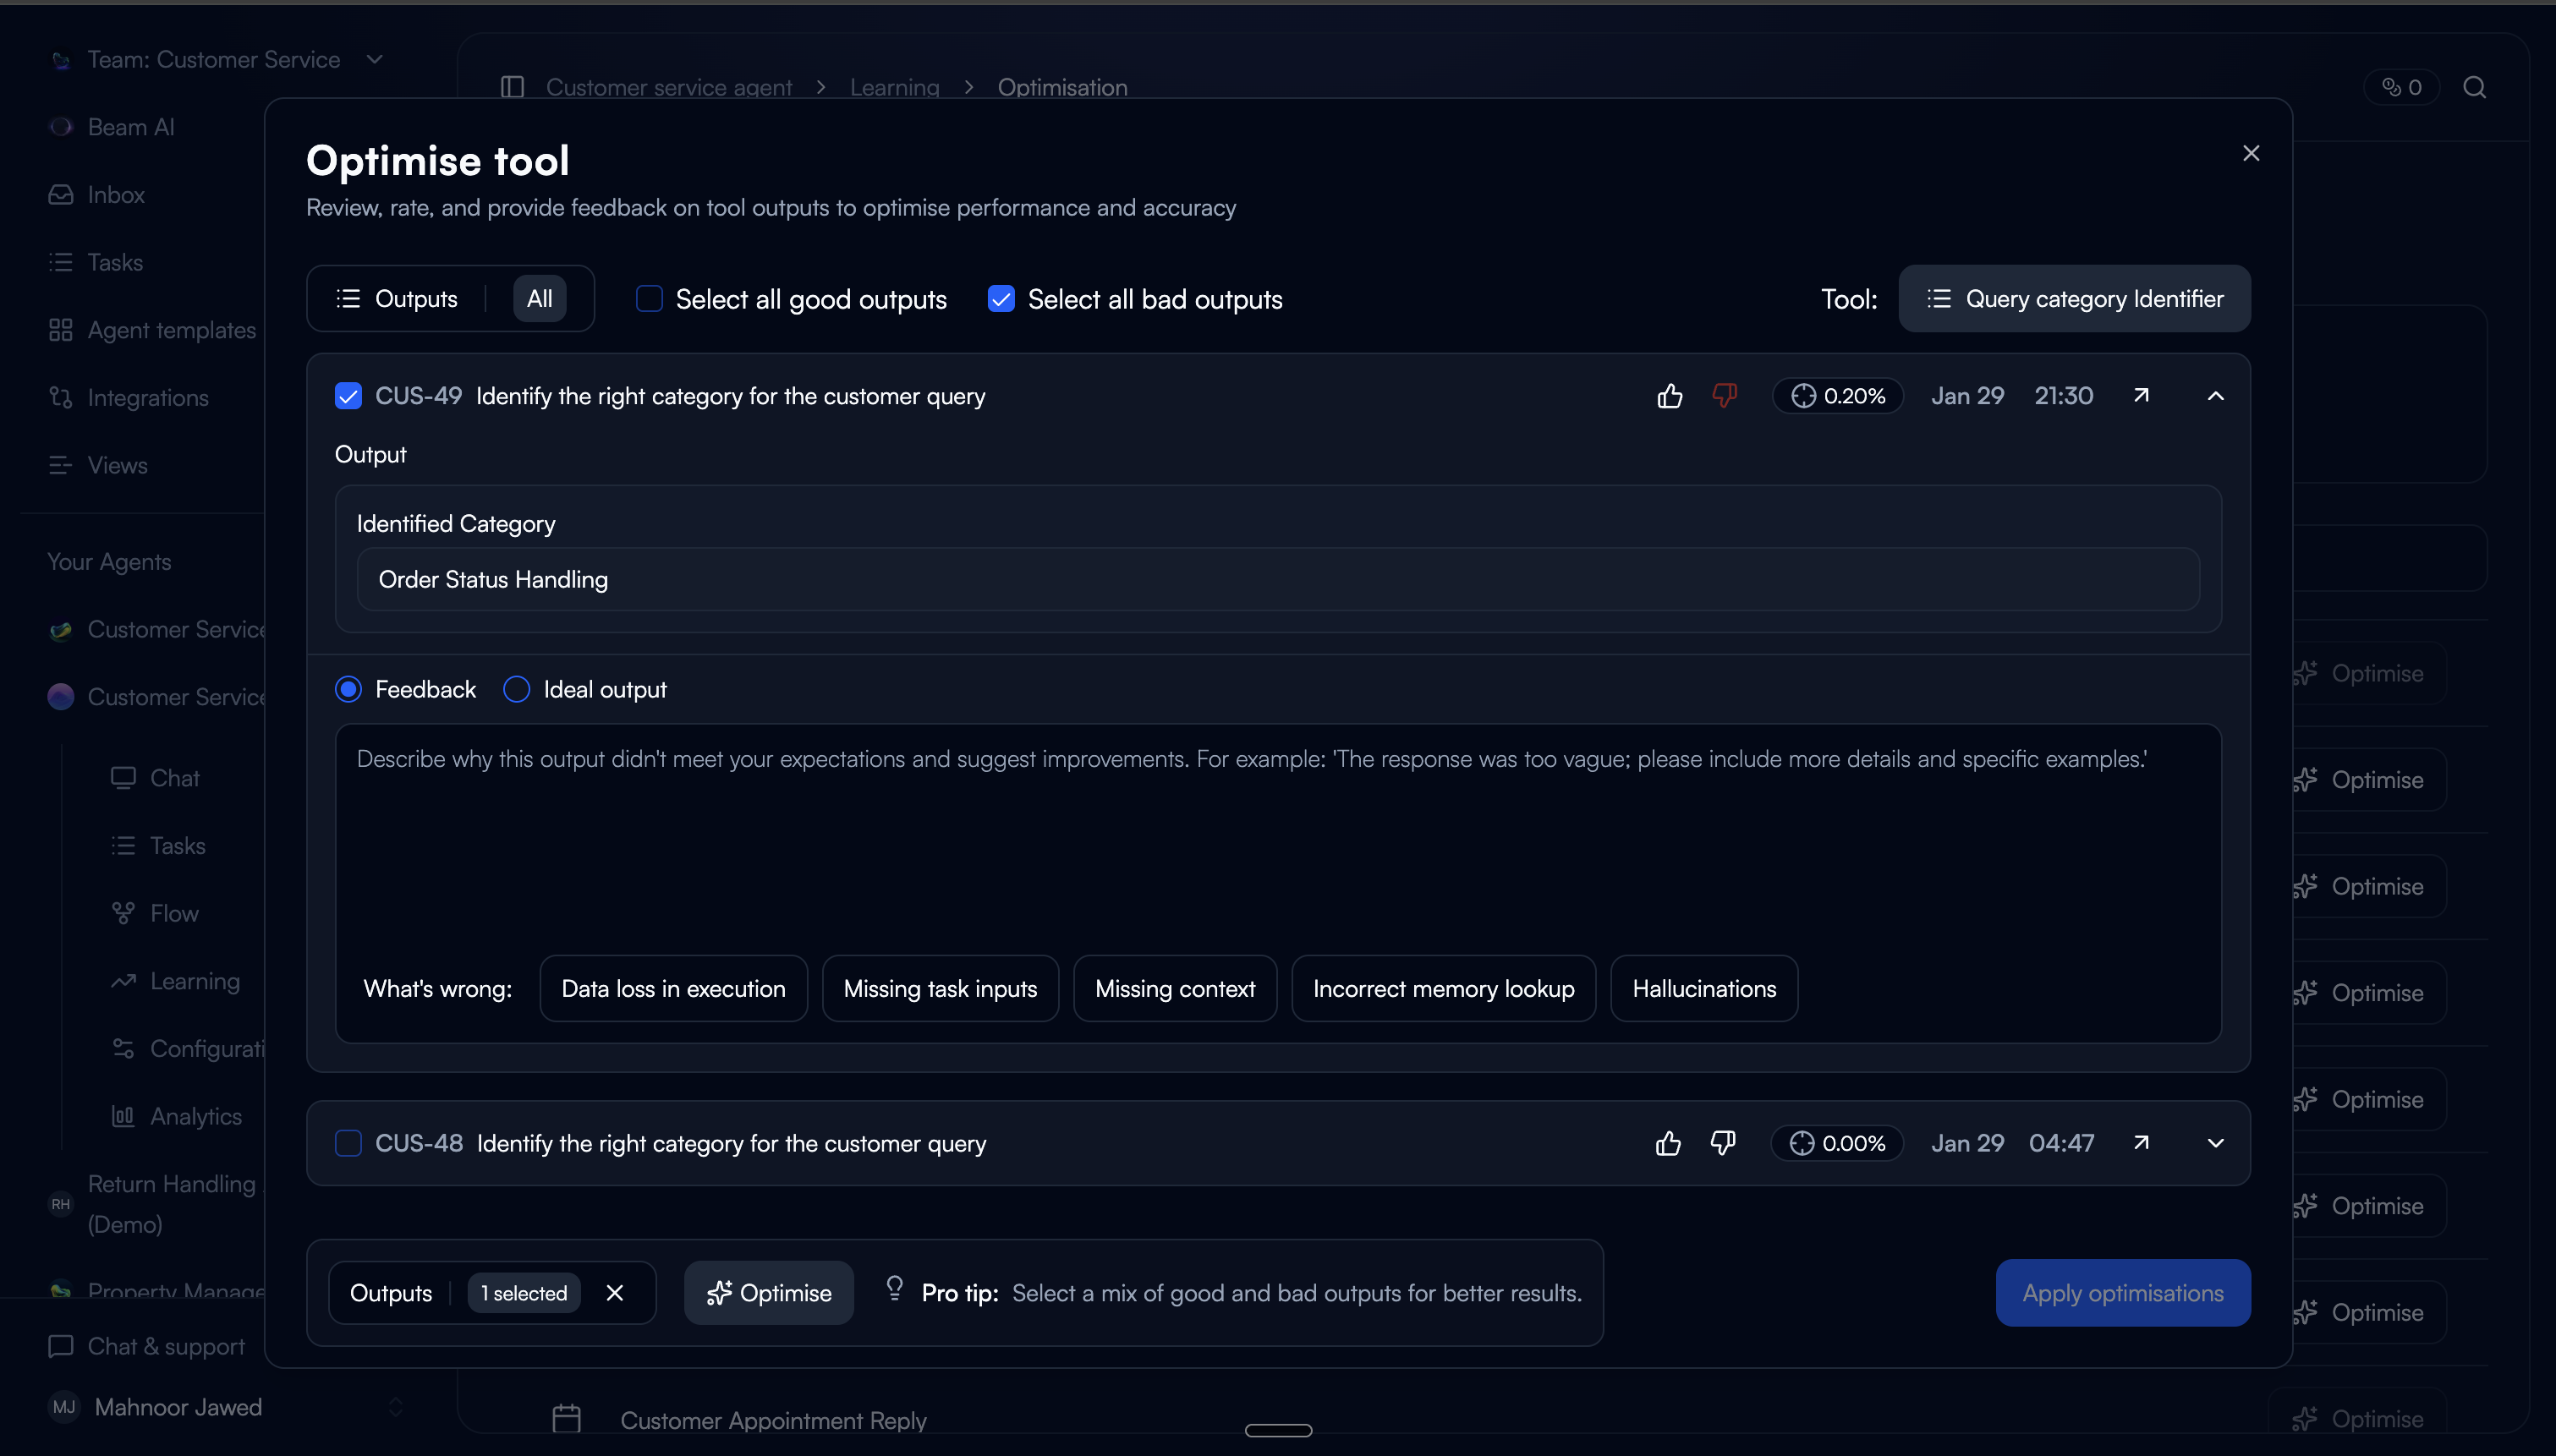2556x1456 pixels.
Task: Switch to the All outputs tab
Action: pyautogui.click(x=539, y=299)
